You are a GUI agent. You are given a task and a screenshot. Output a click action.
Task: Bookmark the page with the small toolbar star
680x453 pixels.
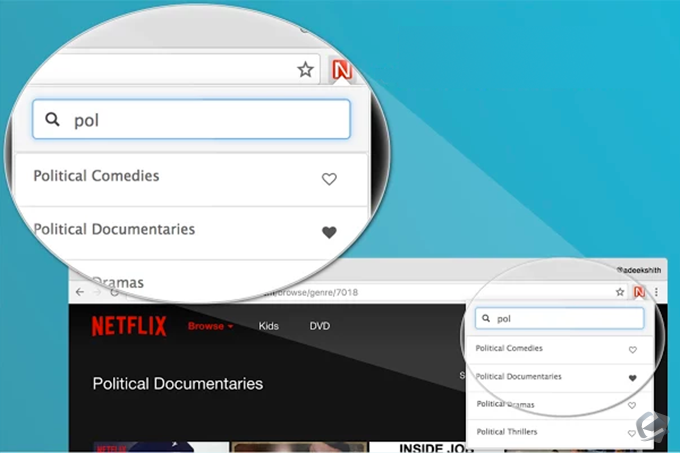click(x=620, y=292)
